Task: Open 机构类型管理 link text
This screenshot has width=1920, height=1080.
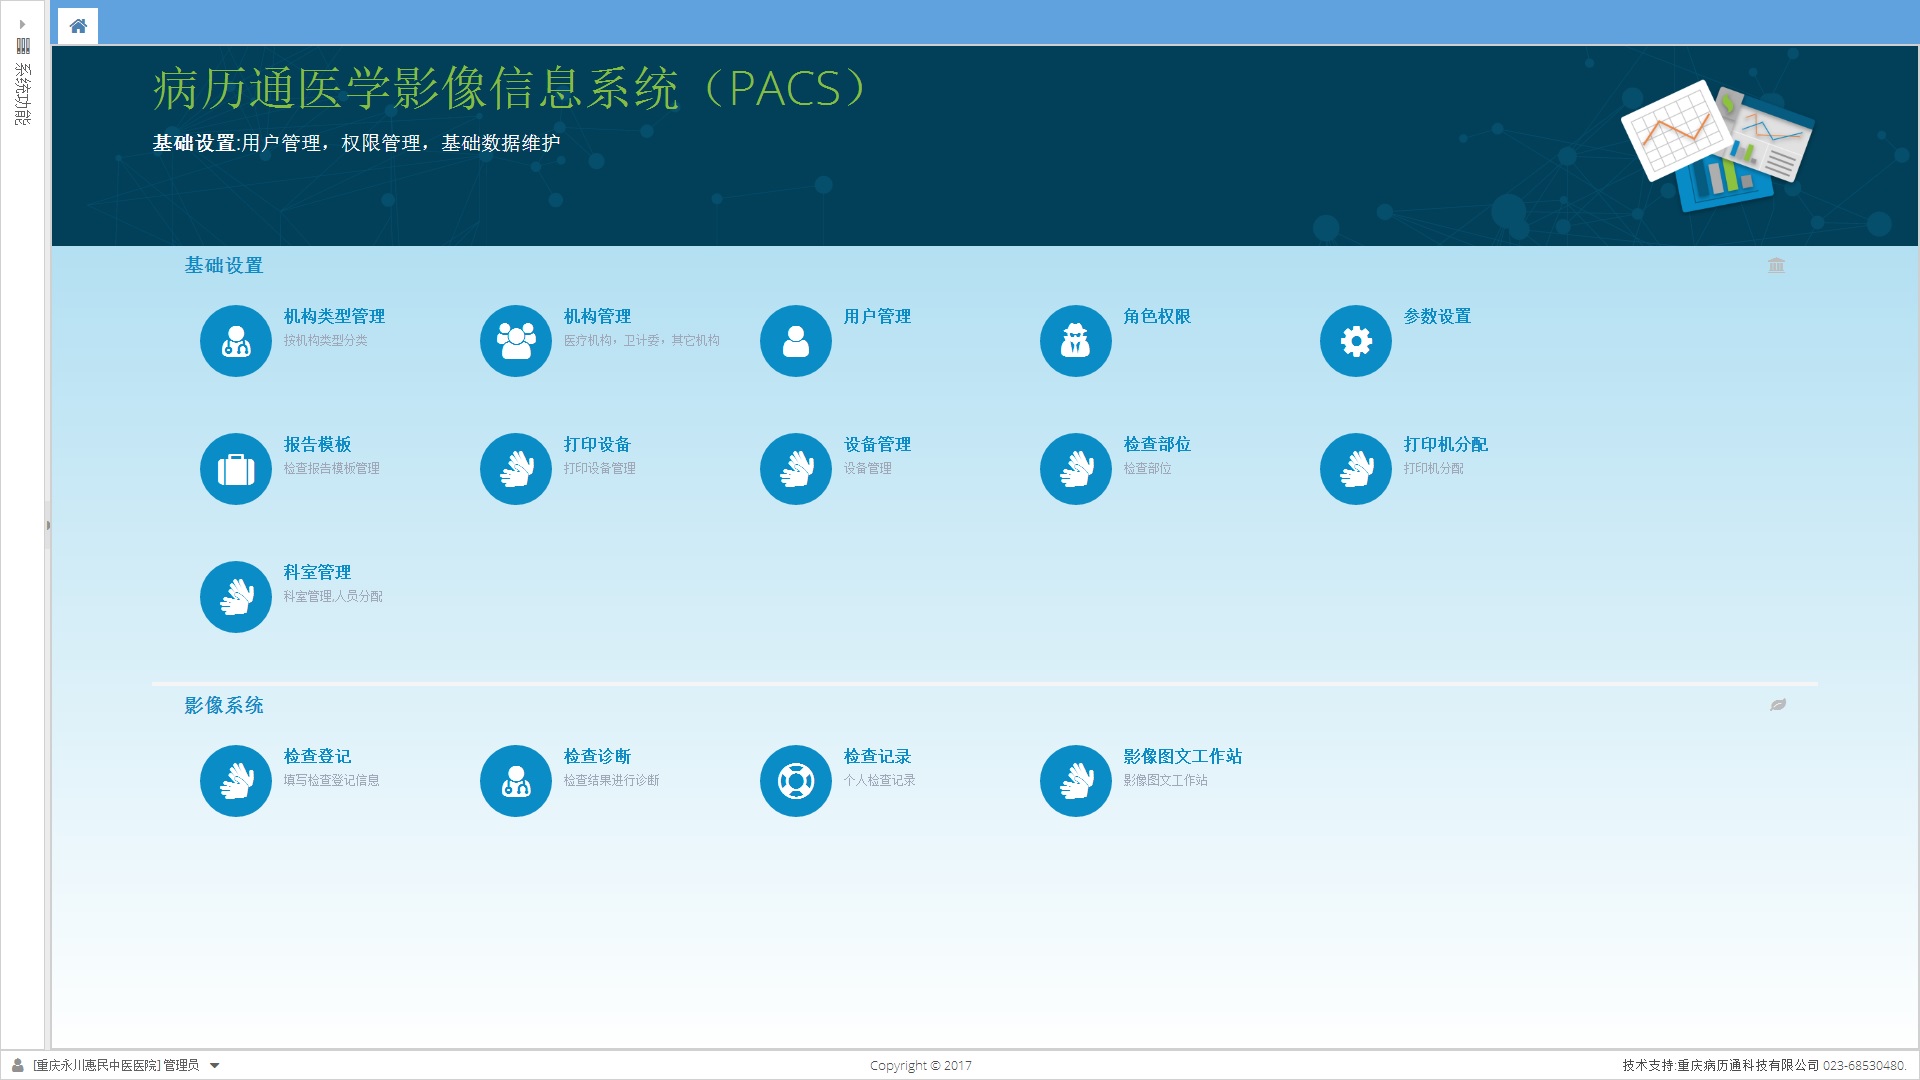Action: tap(334, 316)
